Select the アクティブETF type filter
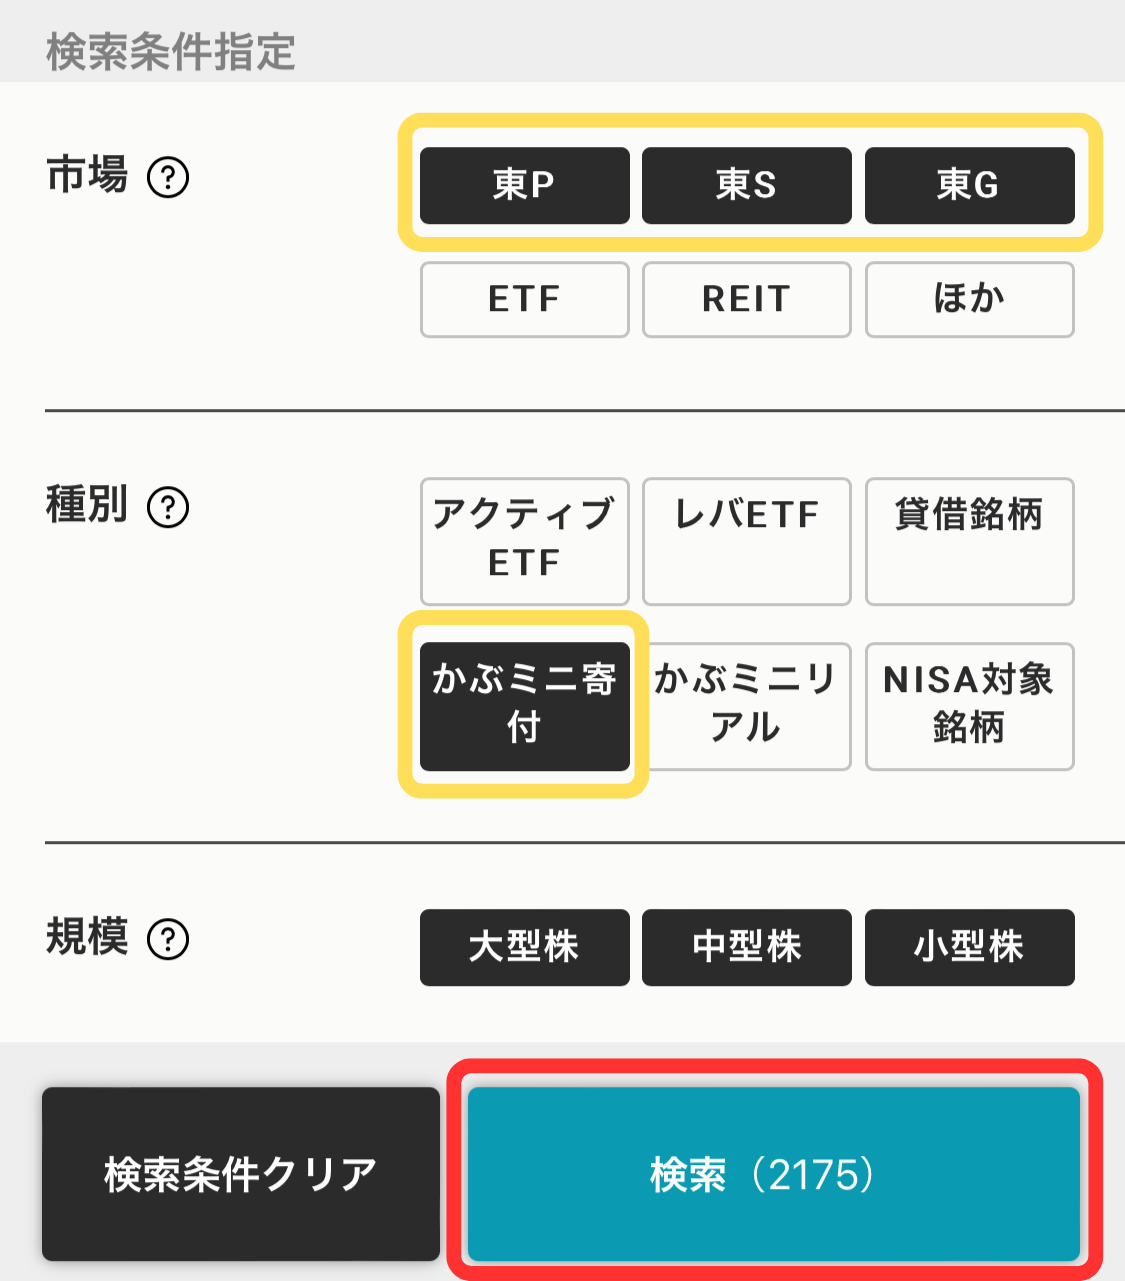The image size is (1125, 1281). [x=524, y=541]
